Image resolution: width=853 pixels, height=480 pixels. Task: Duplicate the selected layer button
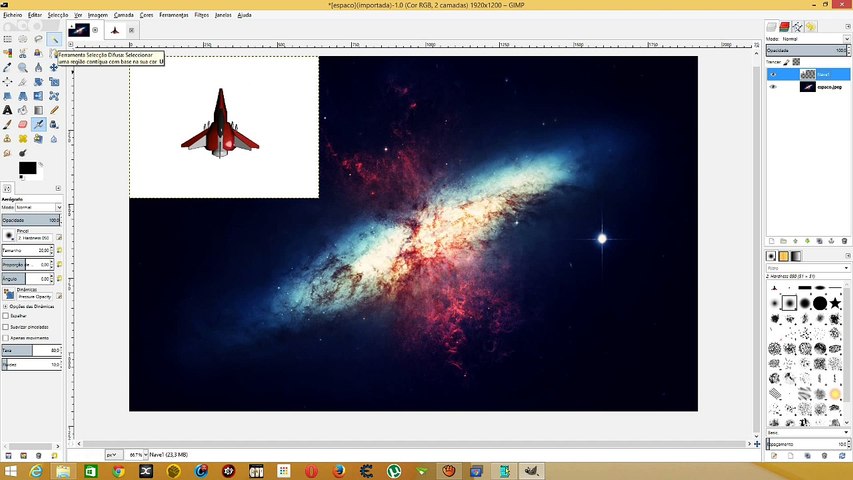[819, 241]
